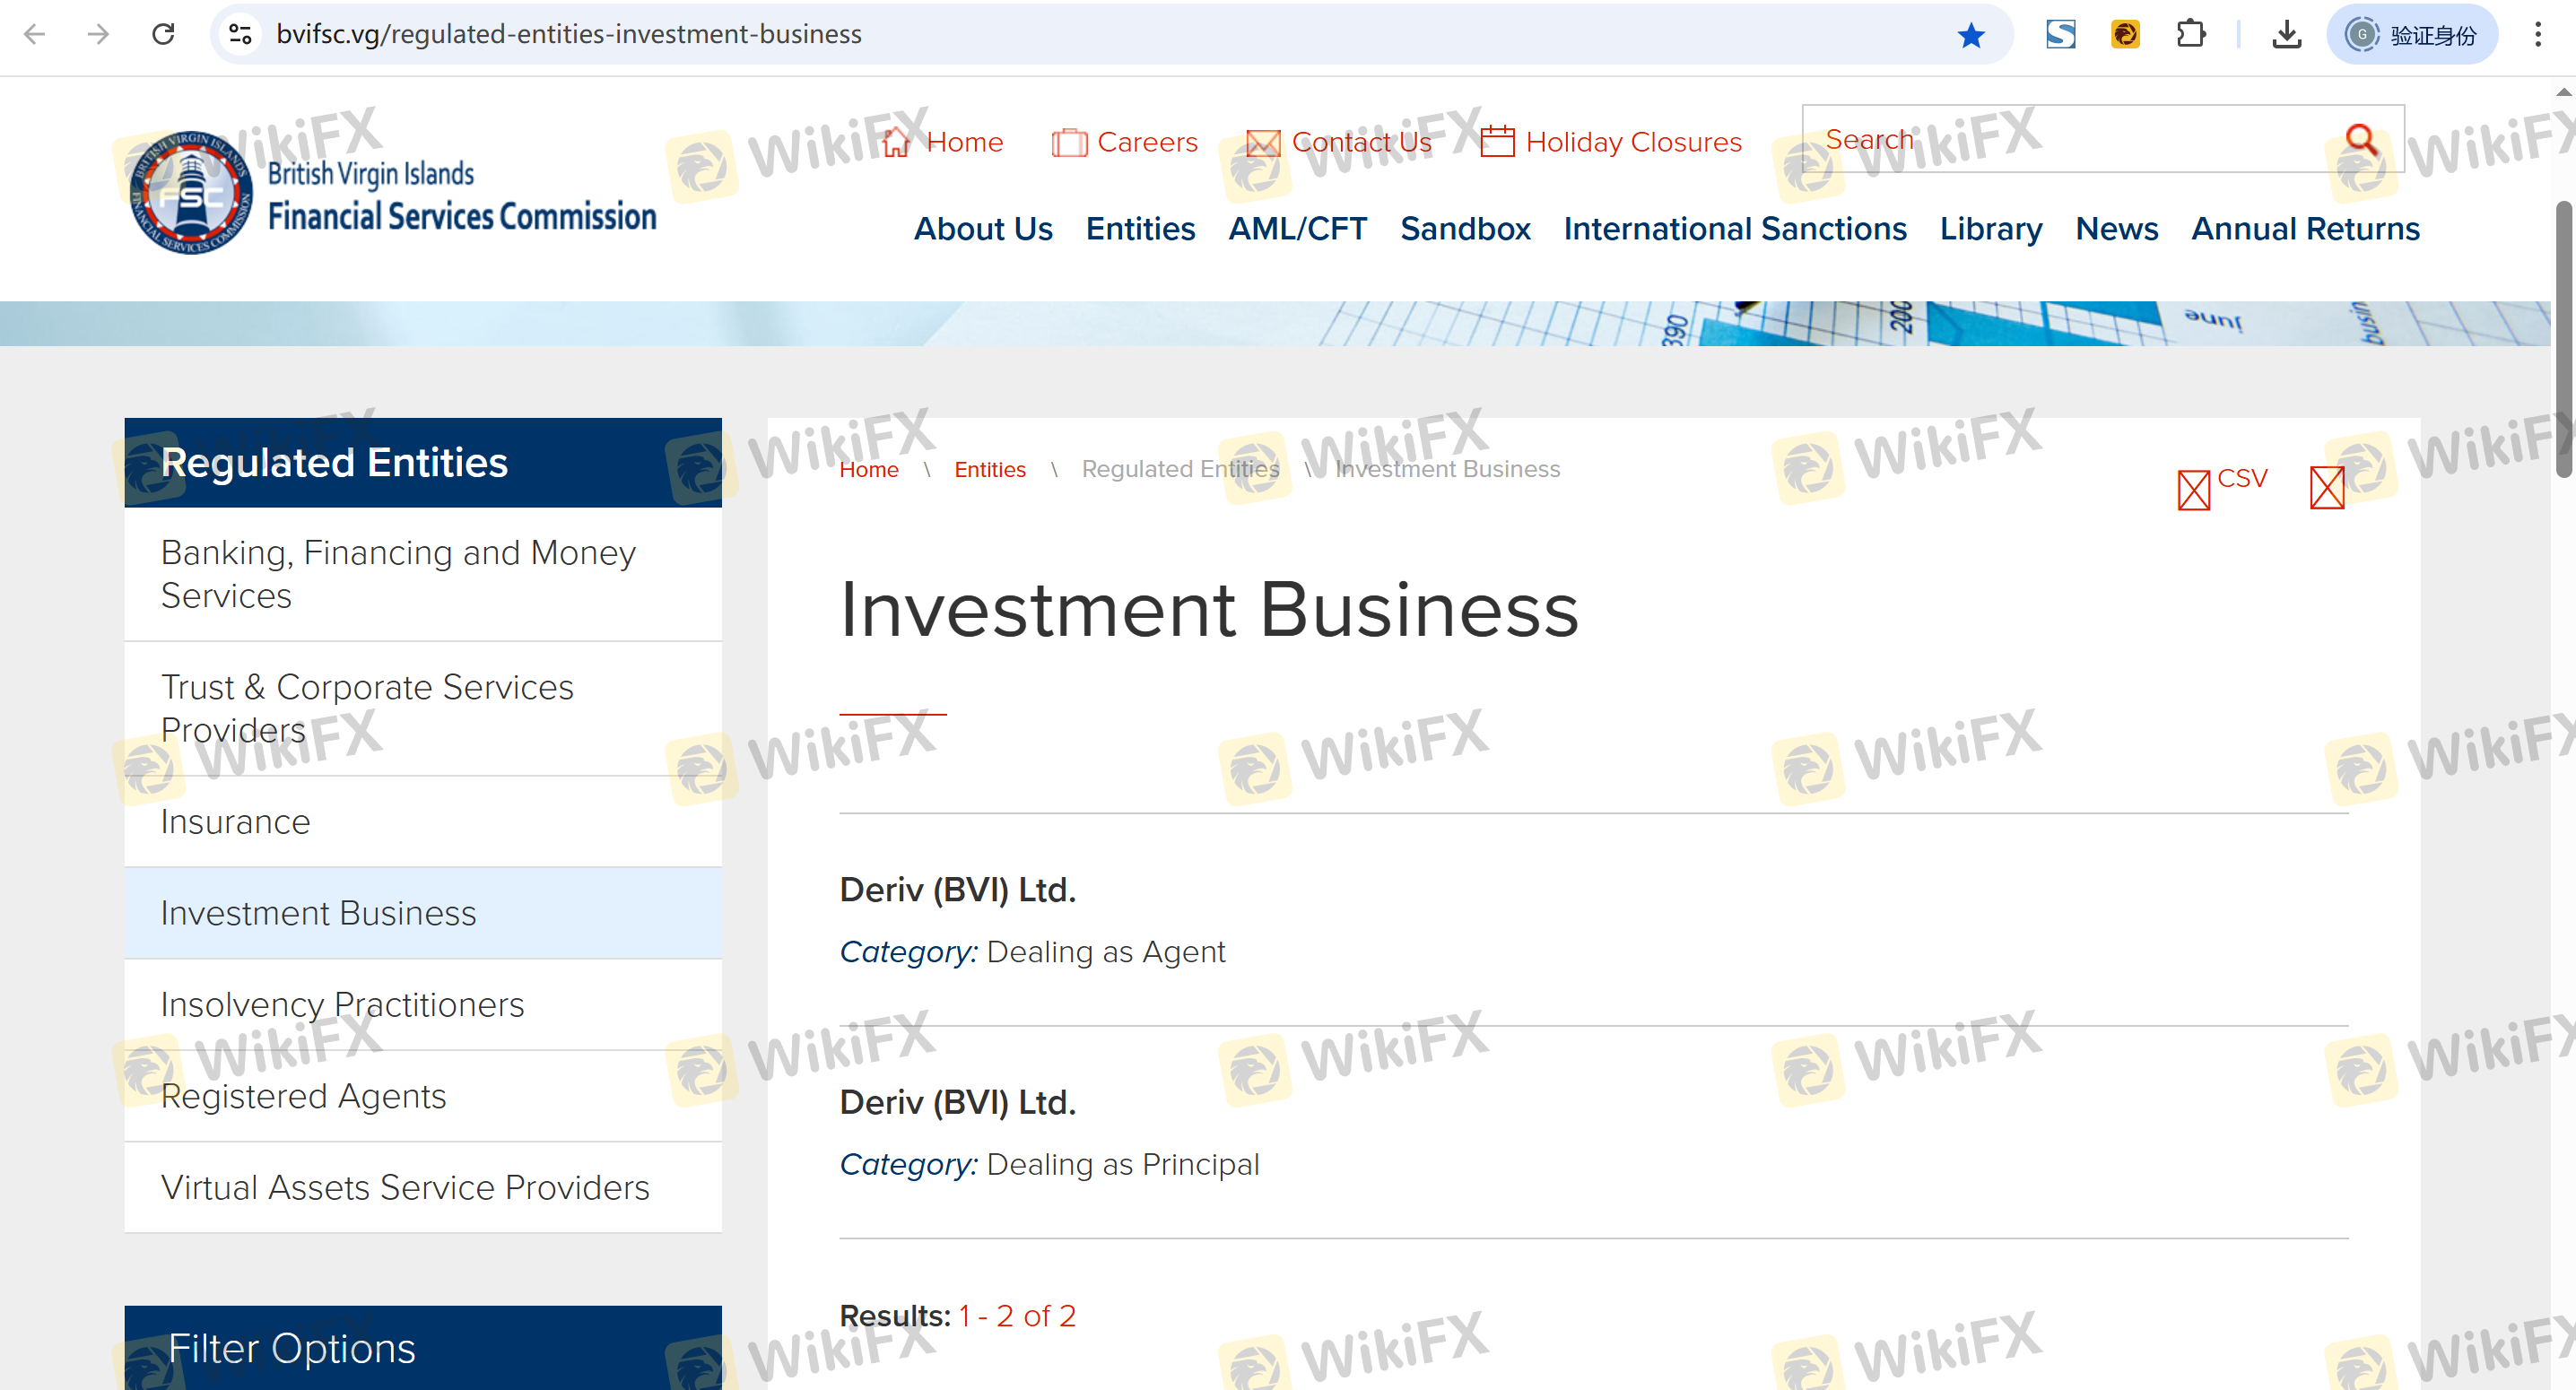The height and width of the screenshot is (1390, 2576).
Task: Reload the page in browser
Action: (163, 35)
